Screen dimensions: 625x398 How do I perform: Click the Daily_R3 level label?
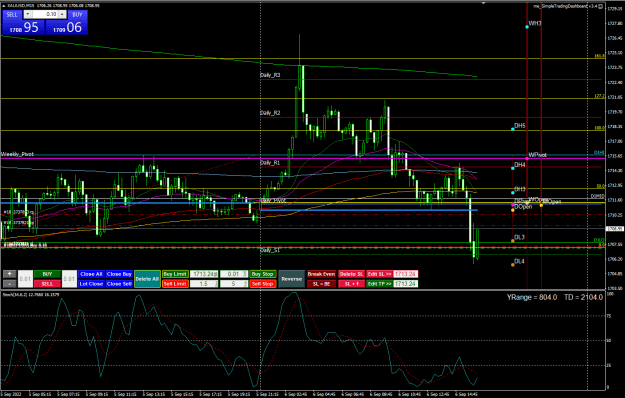click(x=270, y=75)
